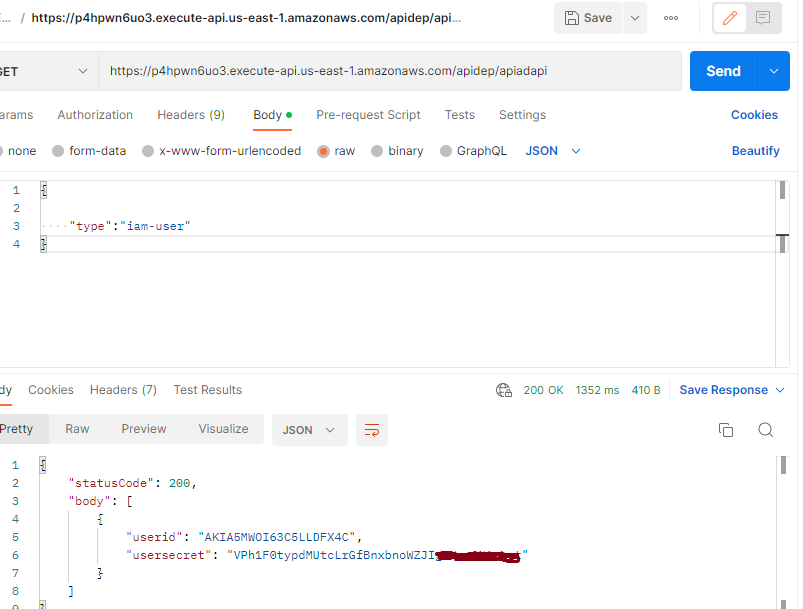Select the form-data radio button
This screenshot has width=803, height=609.
pos(58,151)
